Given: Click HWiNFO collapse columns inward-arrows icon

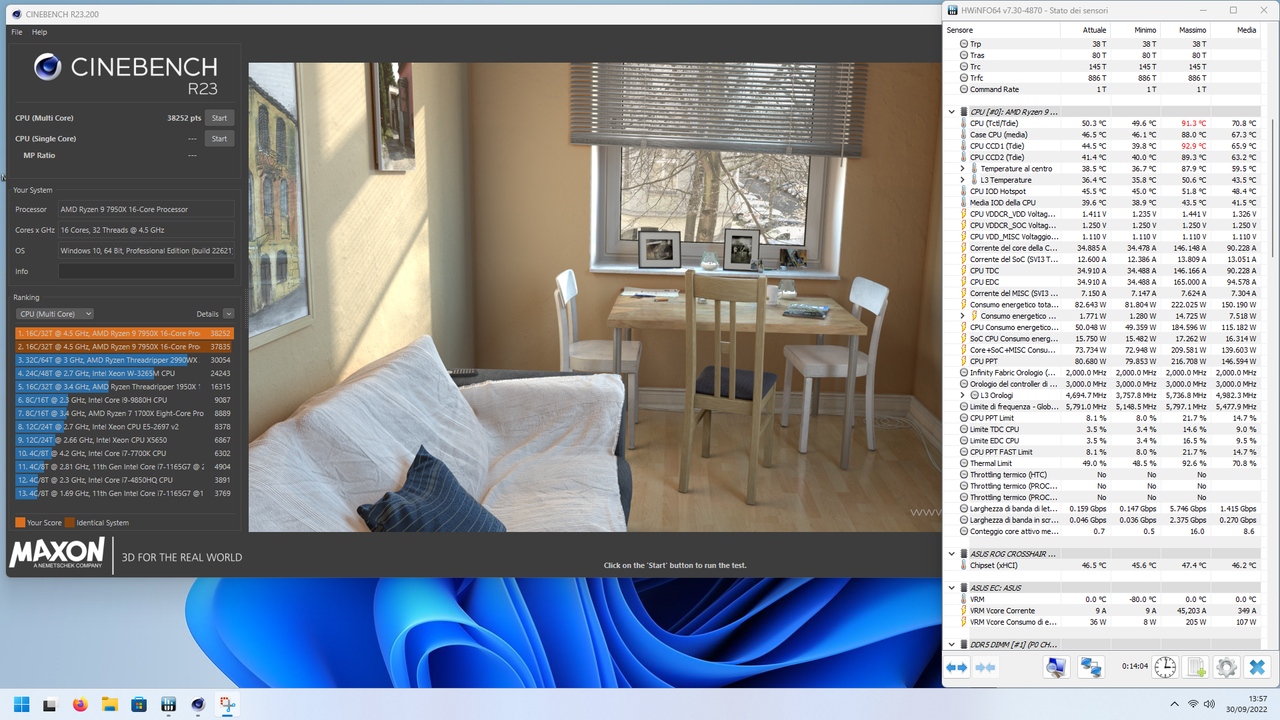Looking at the screenshot, I should 985,667.
